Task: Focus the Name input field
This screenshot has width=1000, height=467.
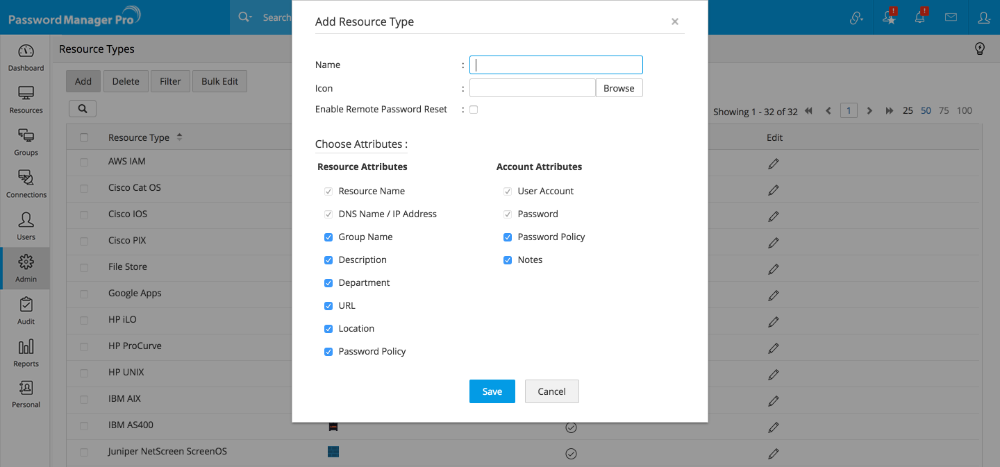Action: tap(555, 65)
